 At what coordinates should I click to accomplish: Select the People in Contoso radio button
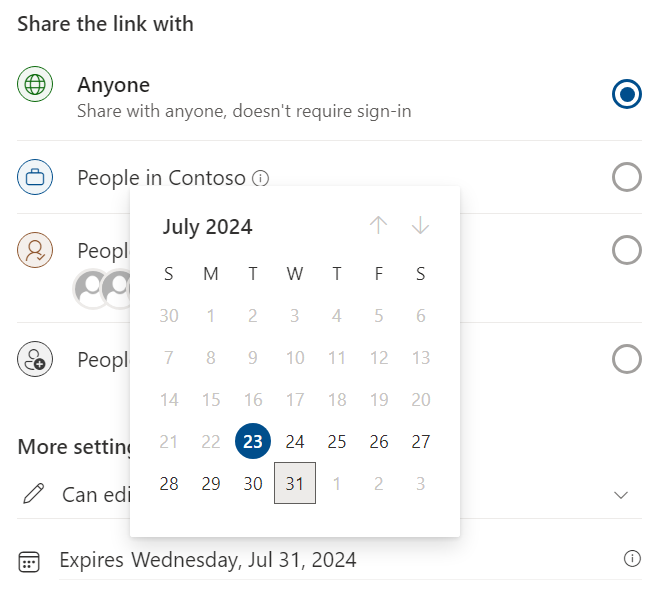click(626, 177)
